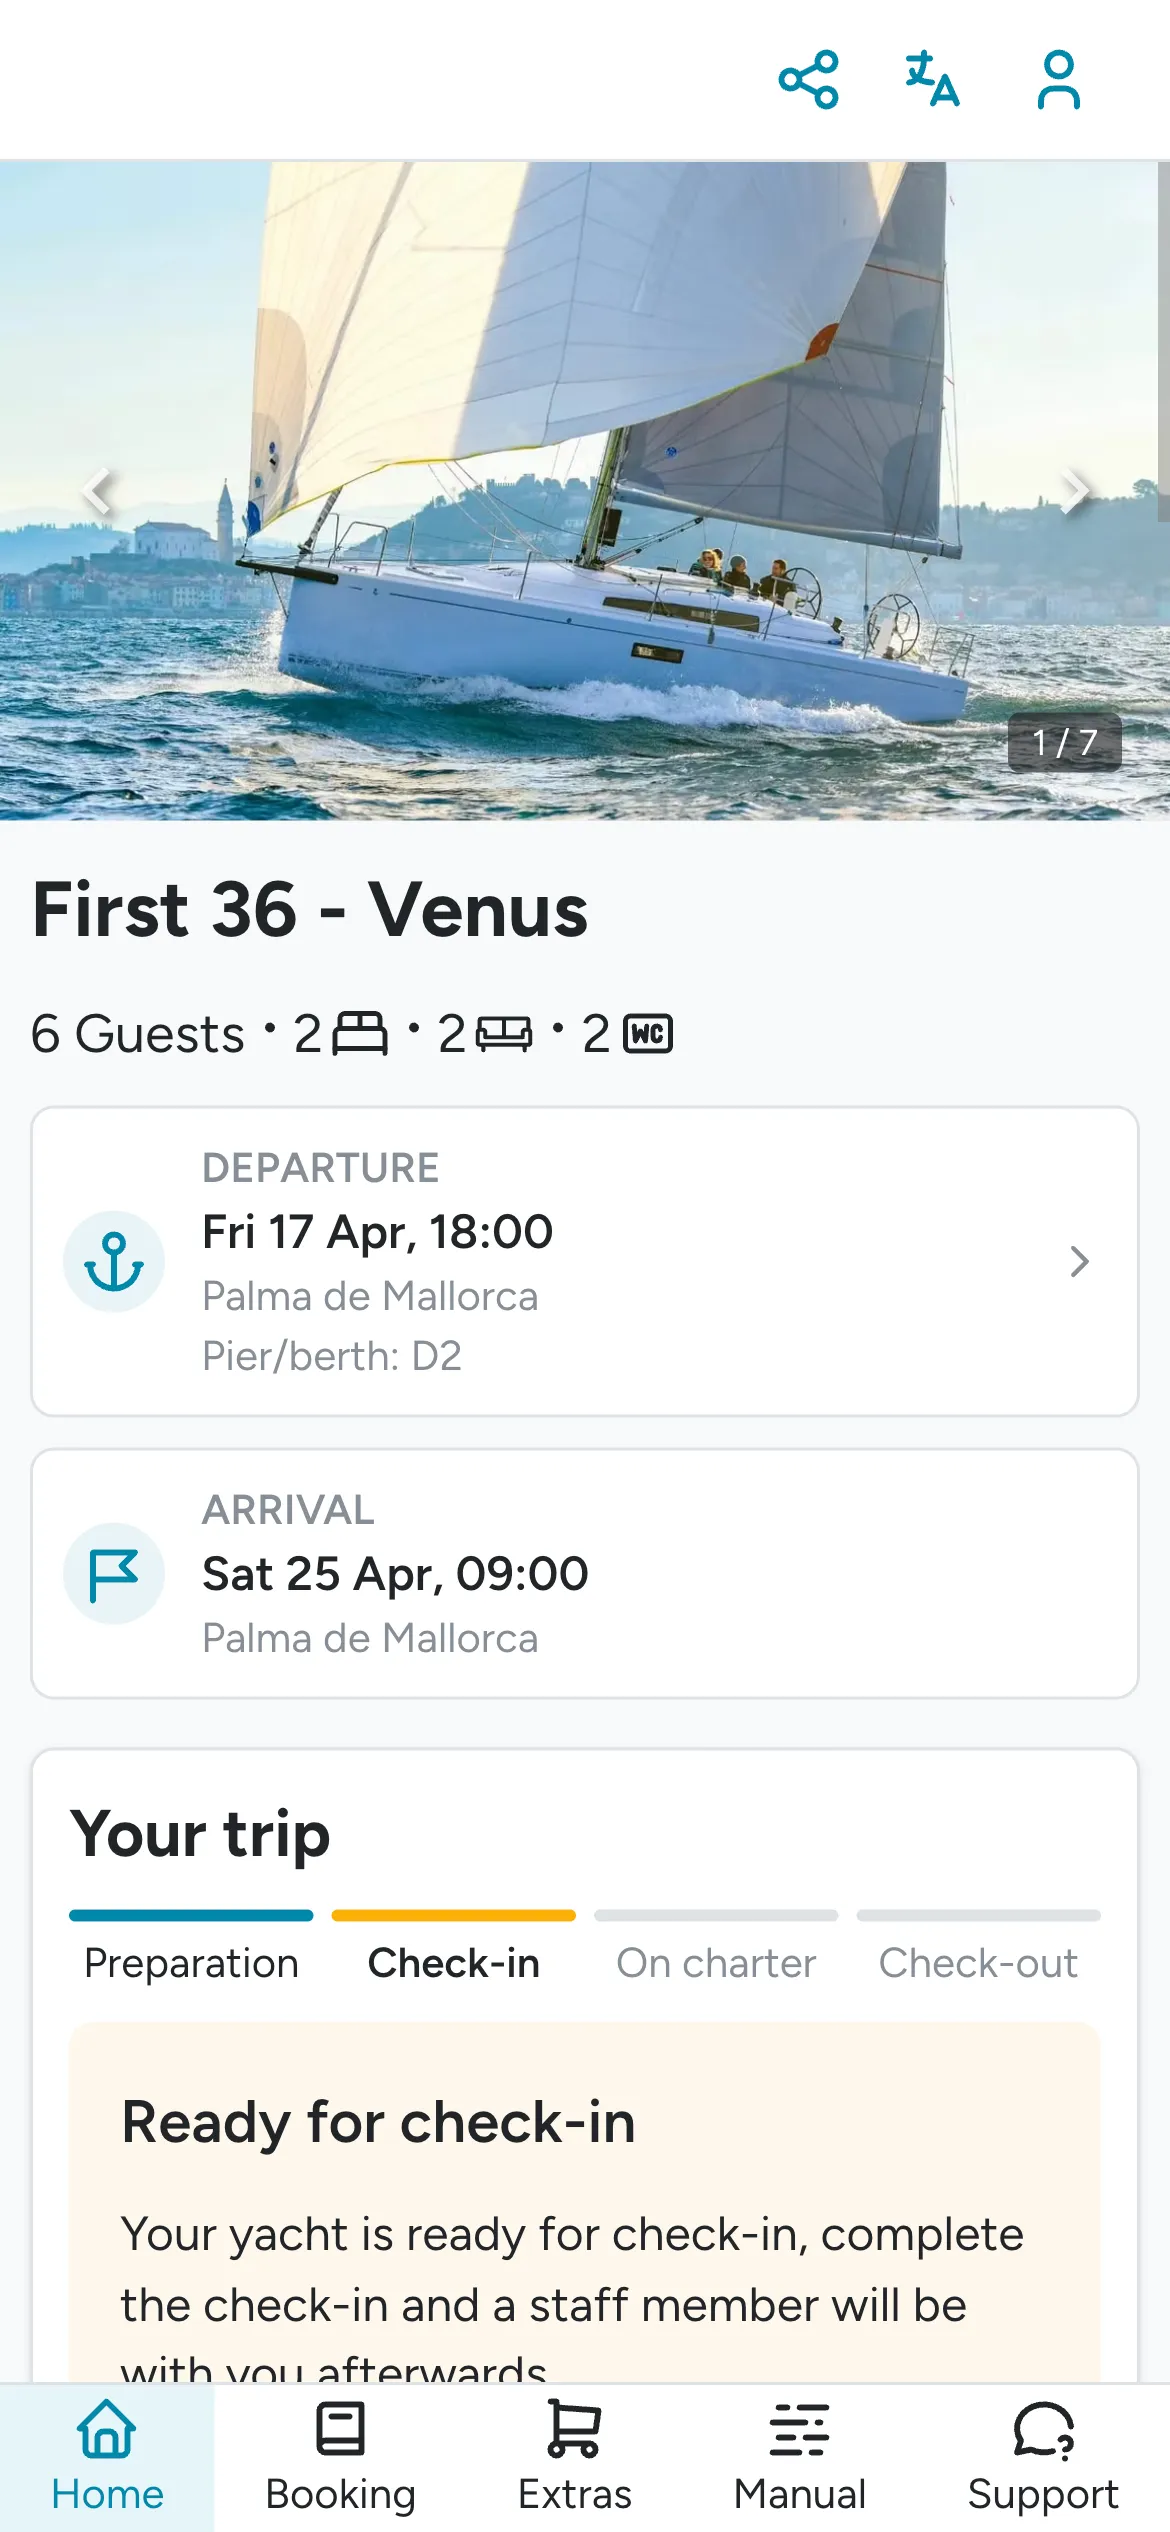Open the Departure Fri 17 Apr card
This screenshot has width=1170, height=2532.
click(x=585, y=1261)
